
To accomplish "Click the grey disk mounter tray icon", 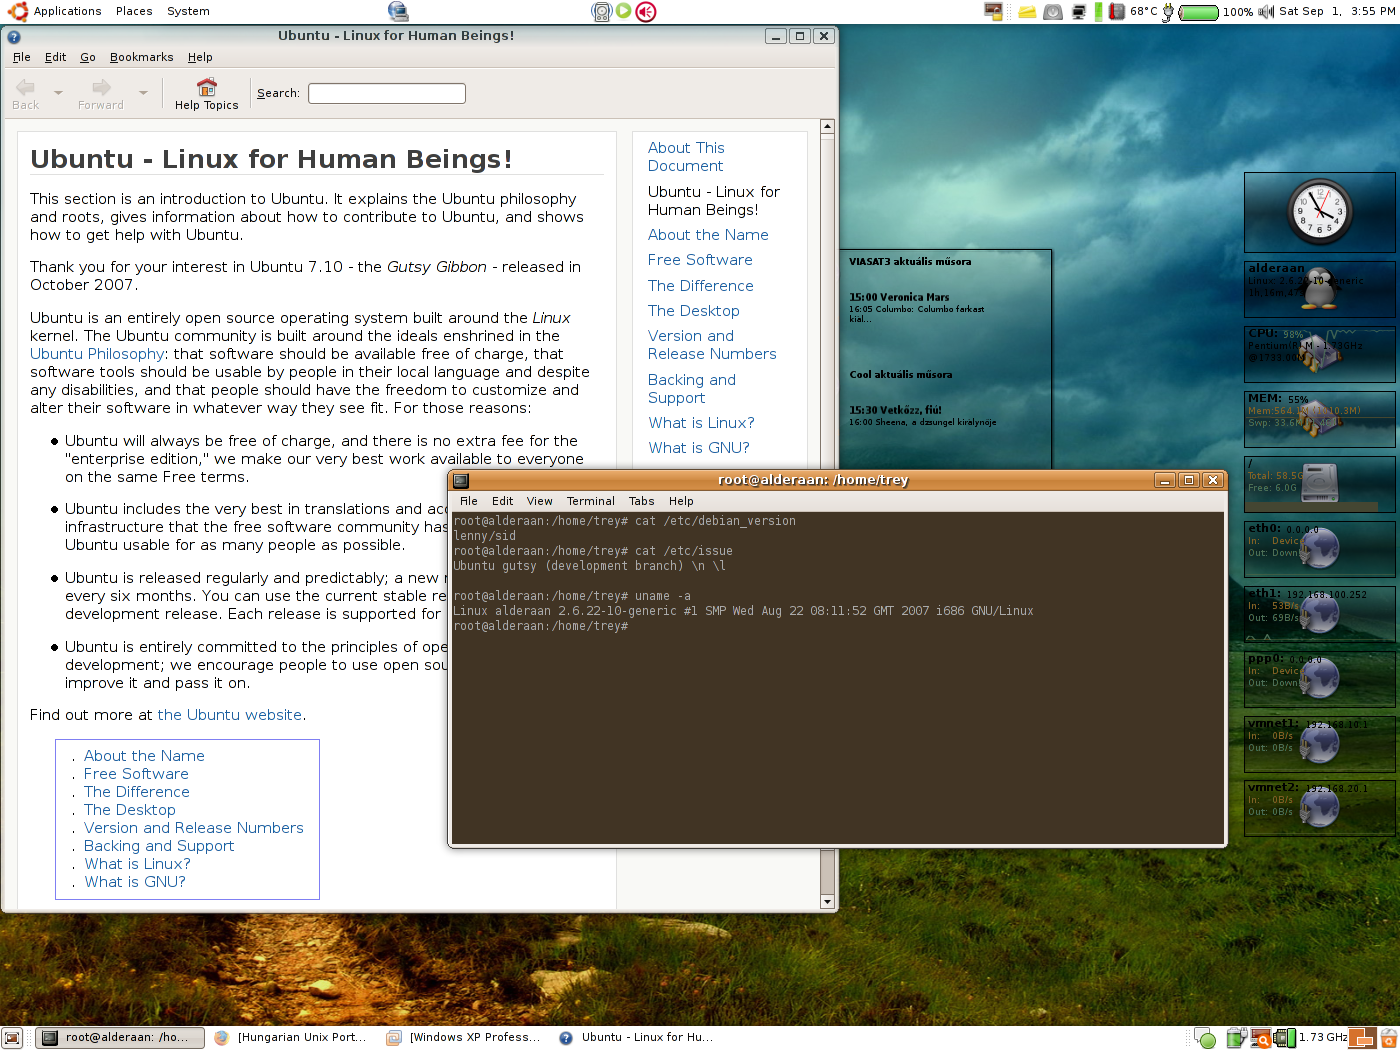I will click(x=1053, y=12).
